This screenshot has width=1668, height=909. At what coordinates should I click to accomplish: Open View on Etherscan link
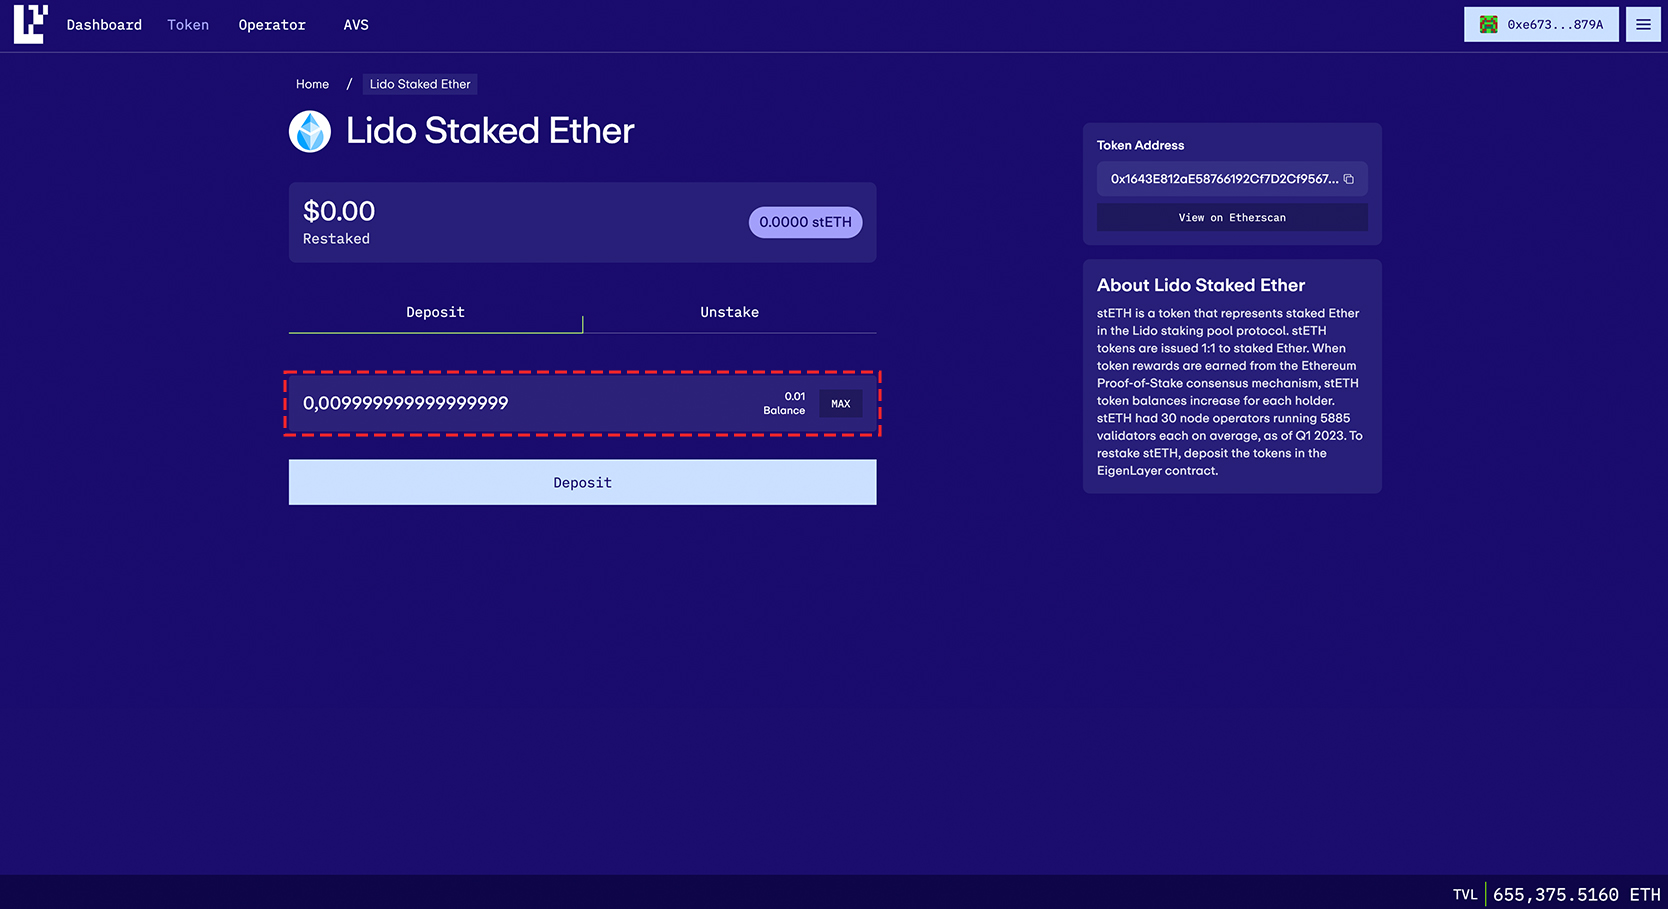[x=1232, y=217]
